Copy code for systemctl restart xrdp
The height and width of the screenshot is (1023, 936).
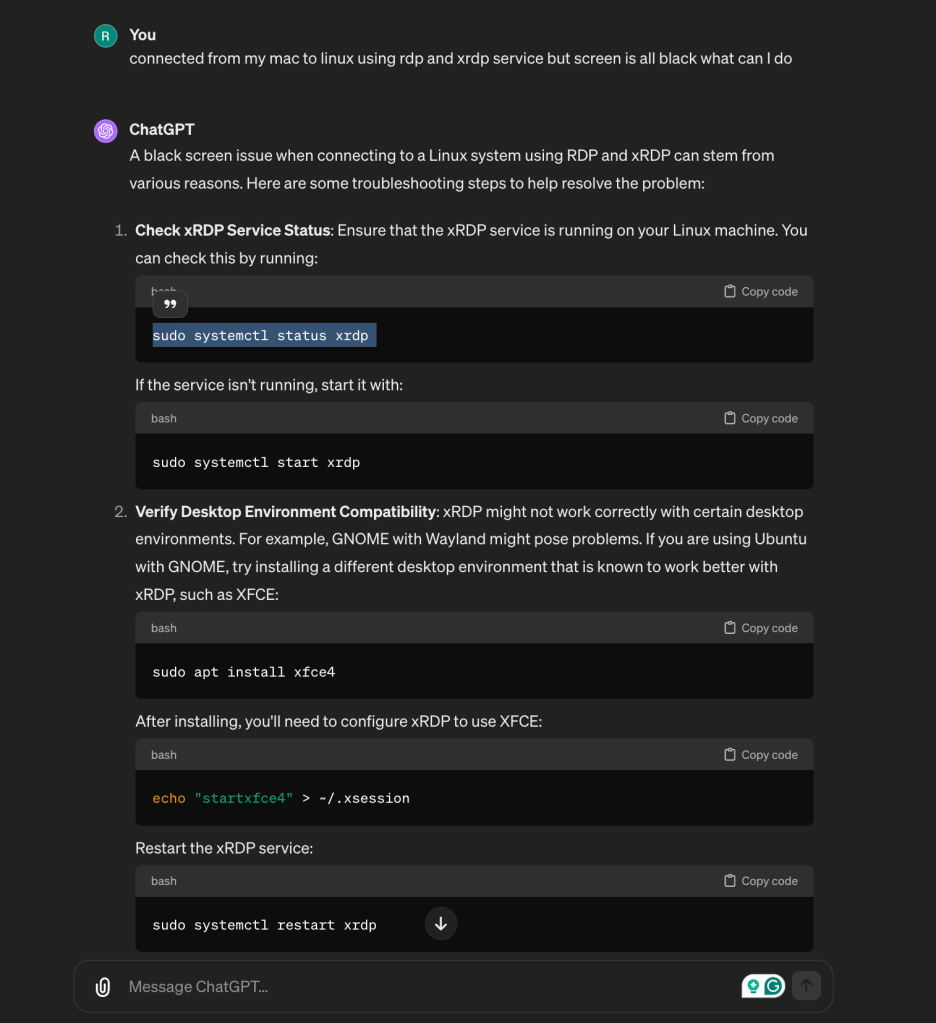[761, 881]
